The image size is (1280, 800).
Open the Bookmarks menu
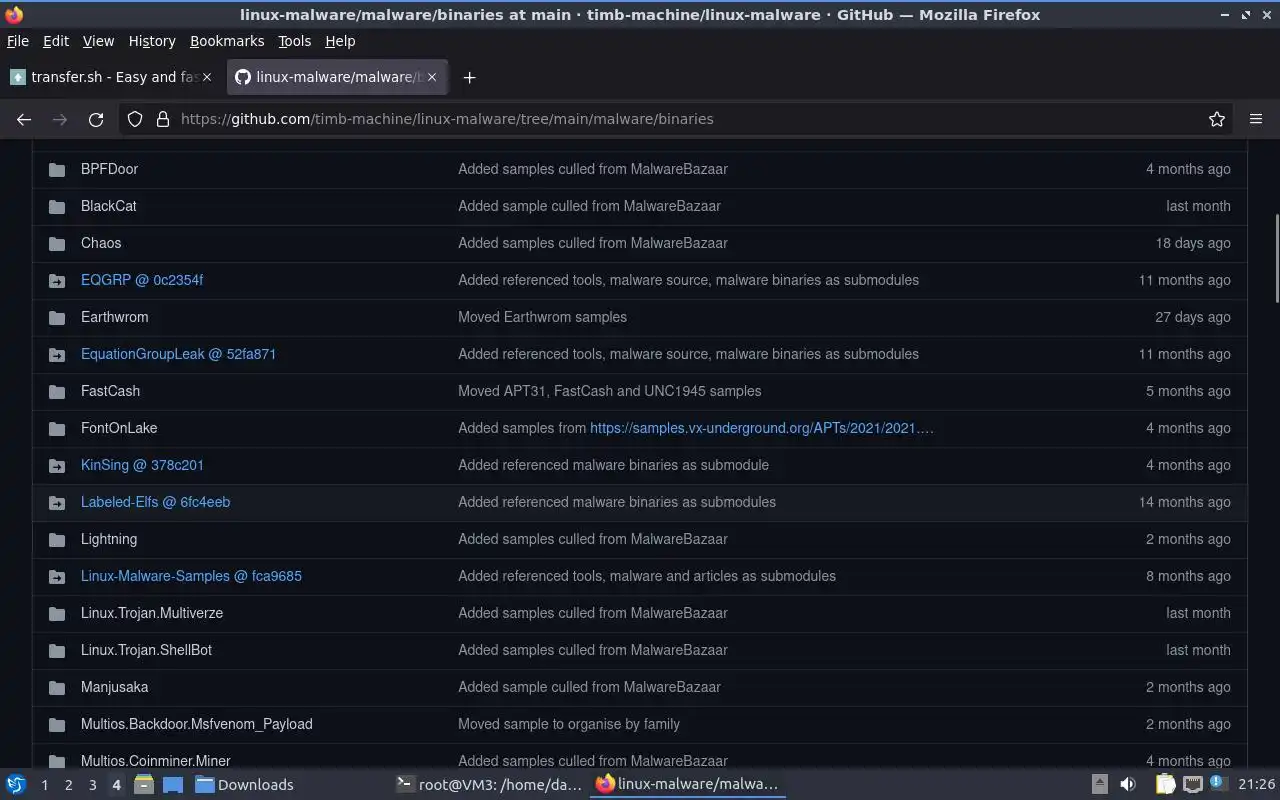[x=227, y=41]
